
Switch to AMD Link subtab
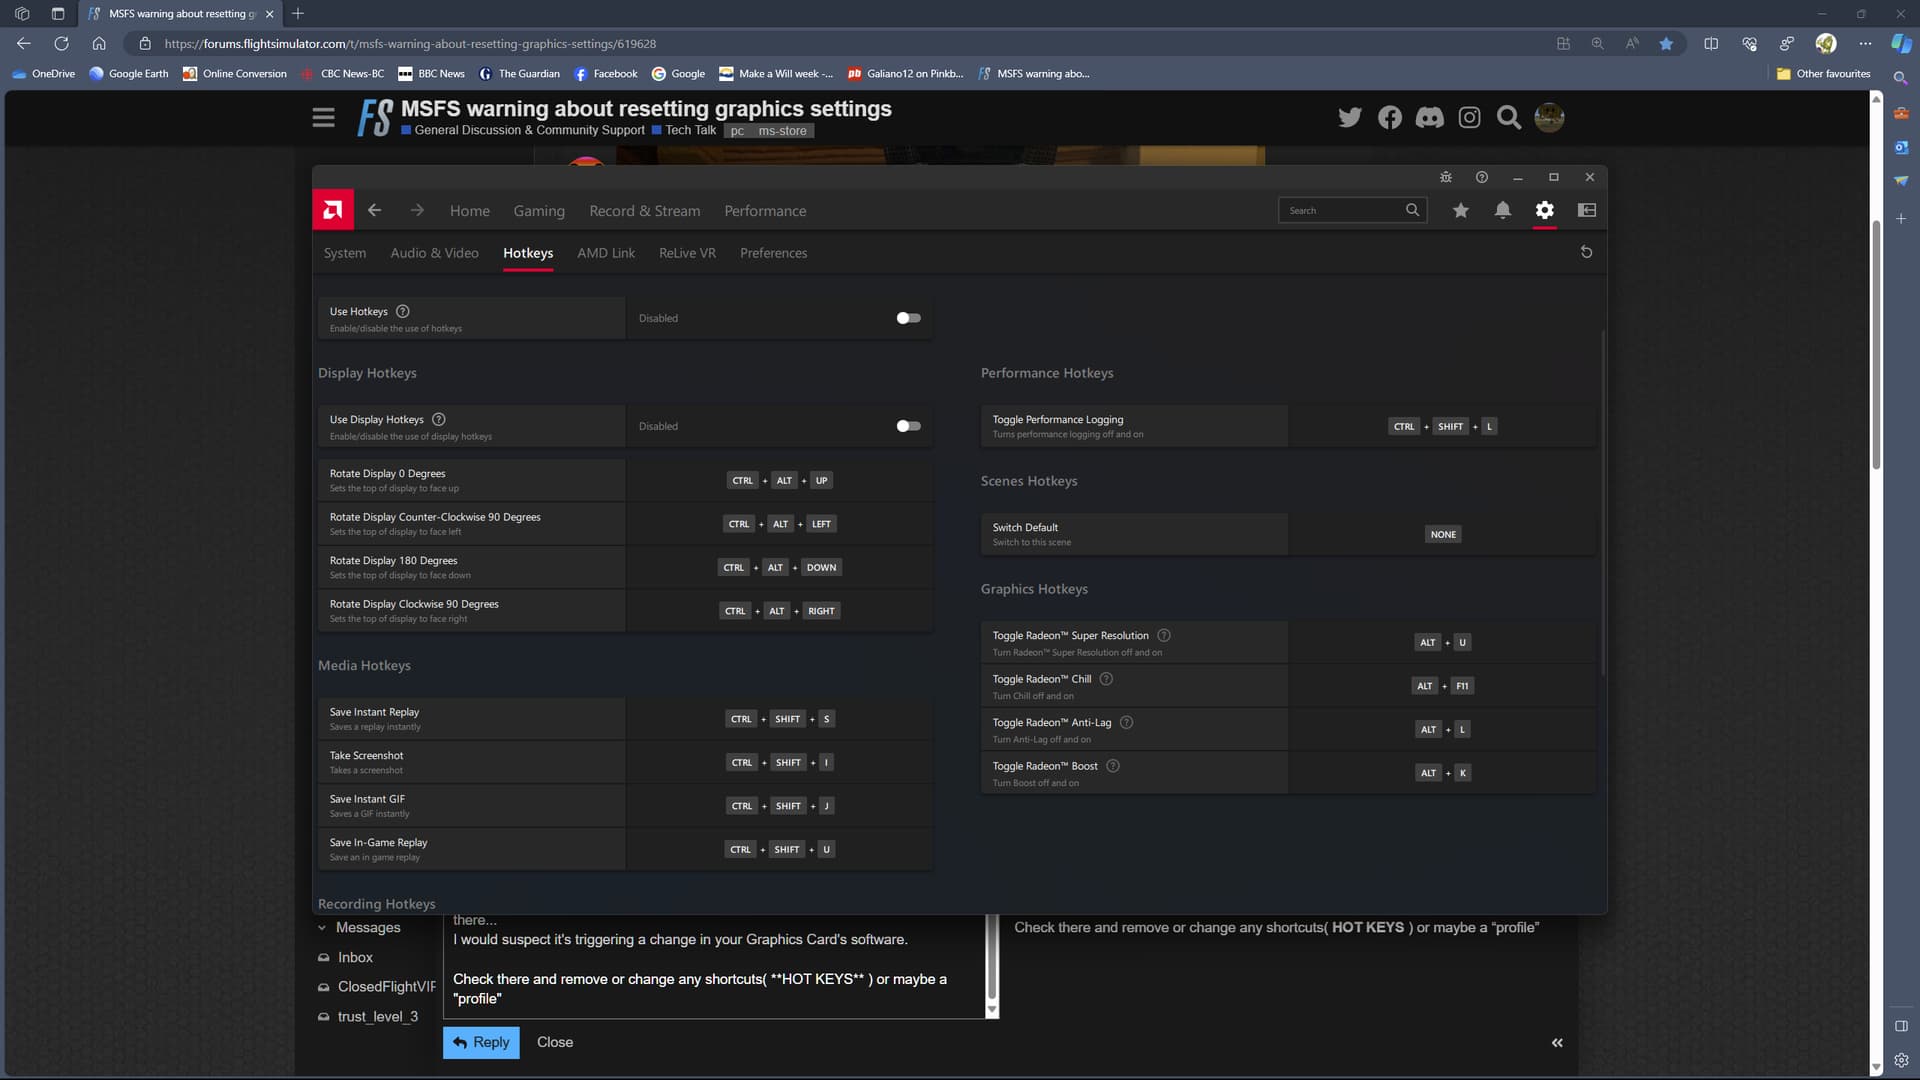coord(606,253)
